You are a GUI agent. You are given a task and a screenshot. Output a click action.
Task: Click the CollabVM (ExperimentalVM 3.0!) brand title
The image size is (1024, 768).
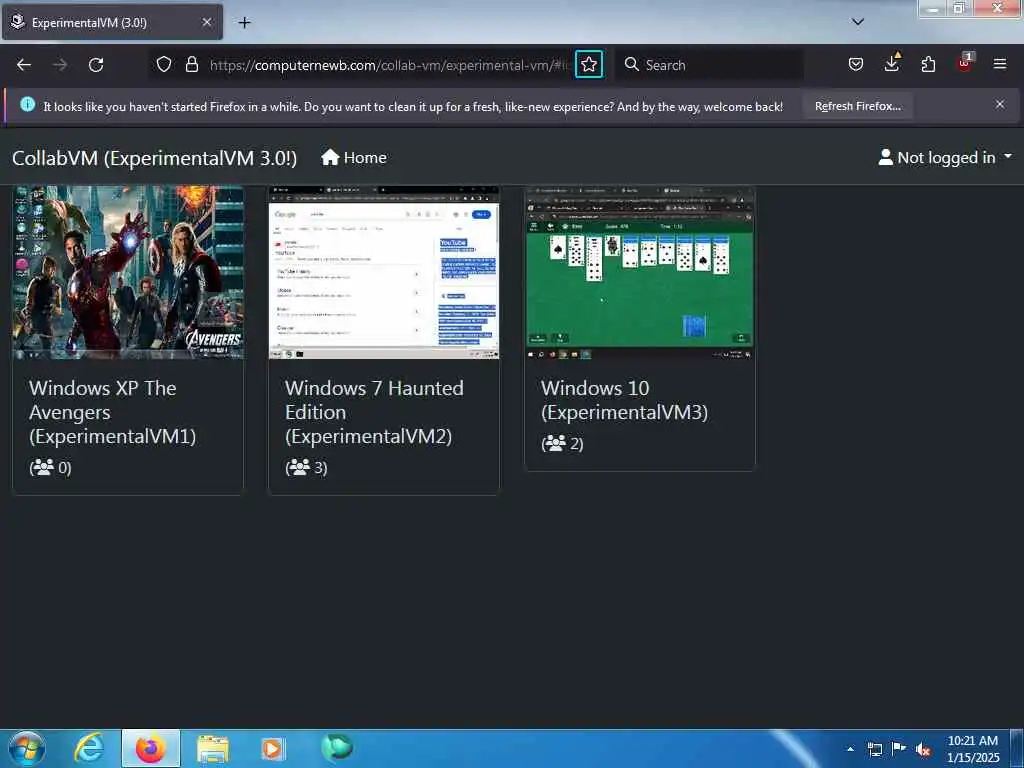click(155, 158)
